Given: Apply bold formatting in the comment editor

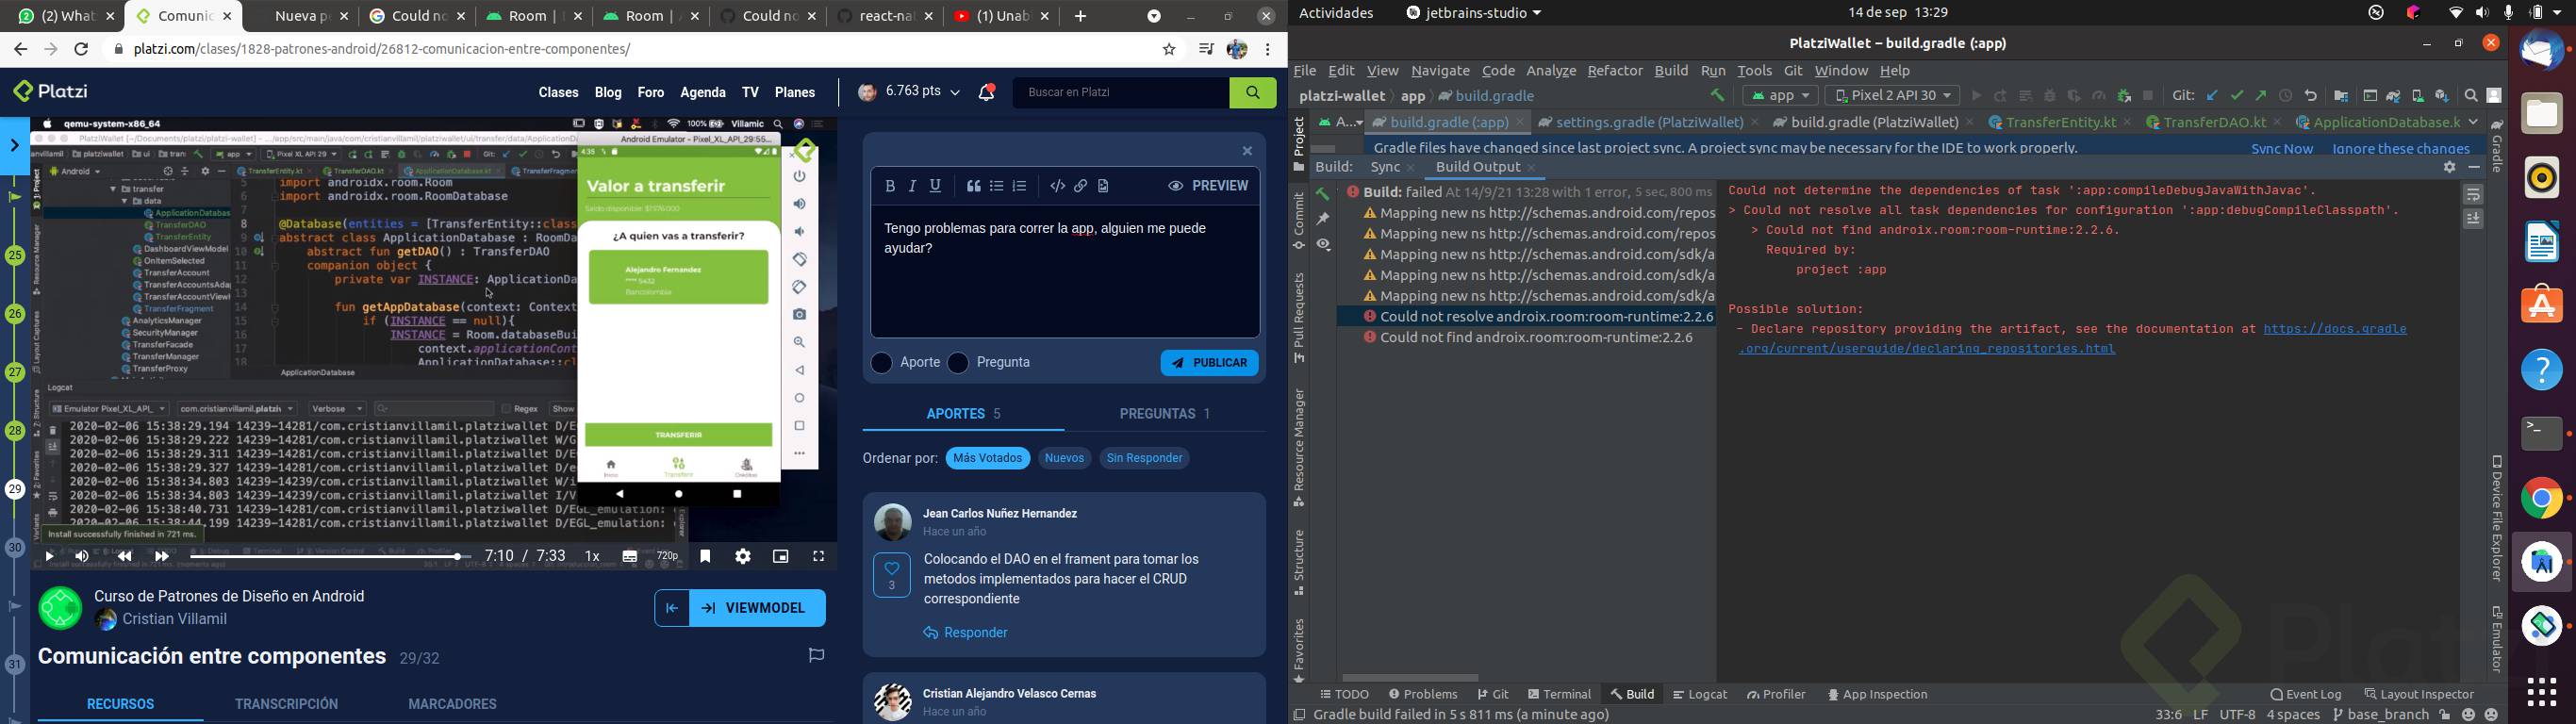Looking at the screenshot, I should pyautogui.click(x=890, y=186).
